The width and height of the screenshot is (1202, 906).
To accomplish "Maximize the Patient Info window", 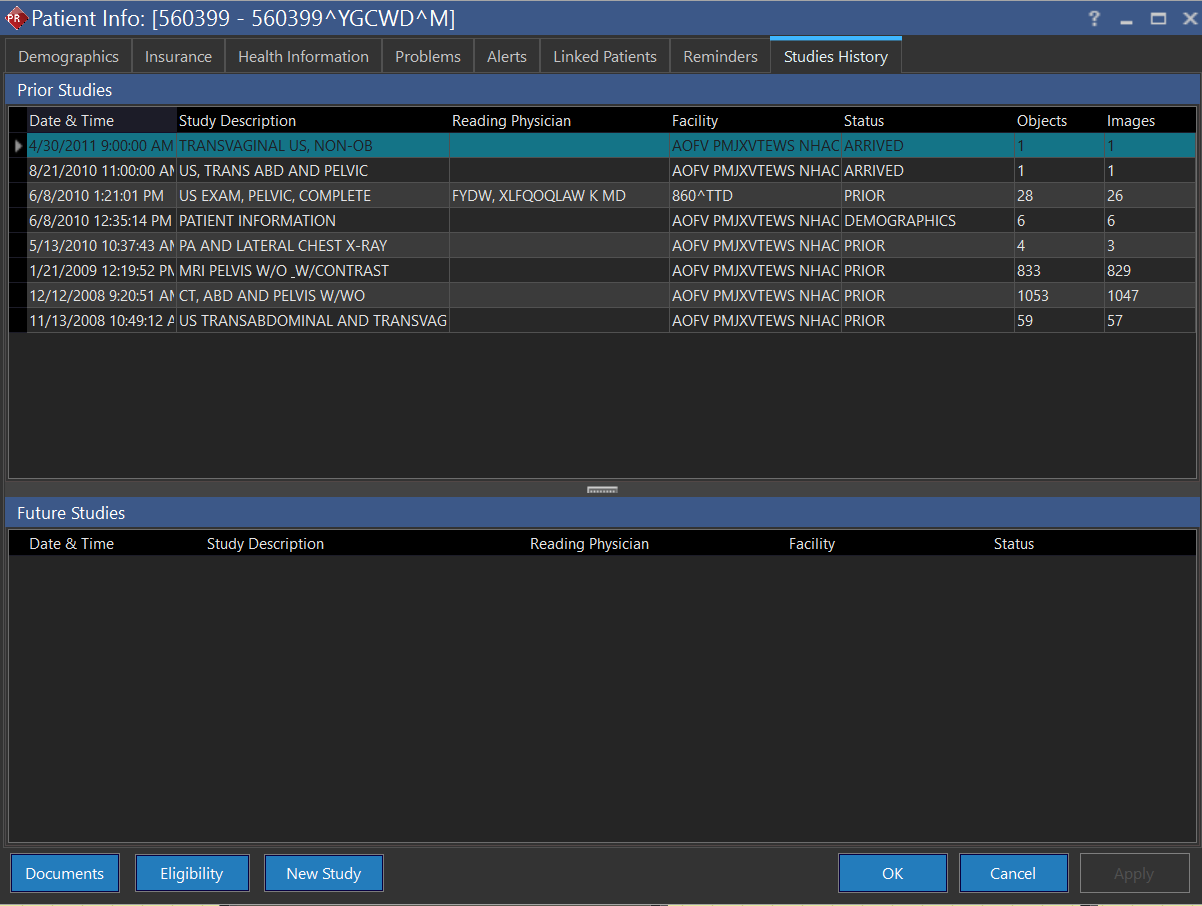I will click(x=1158, y=18).
